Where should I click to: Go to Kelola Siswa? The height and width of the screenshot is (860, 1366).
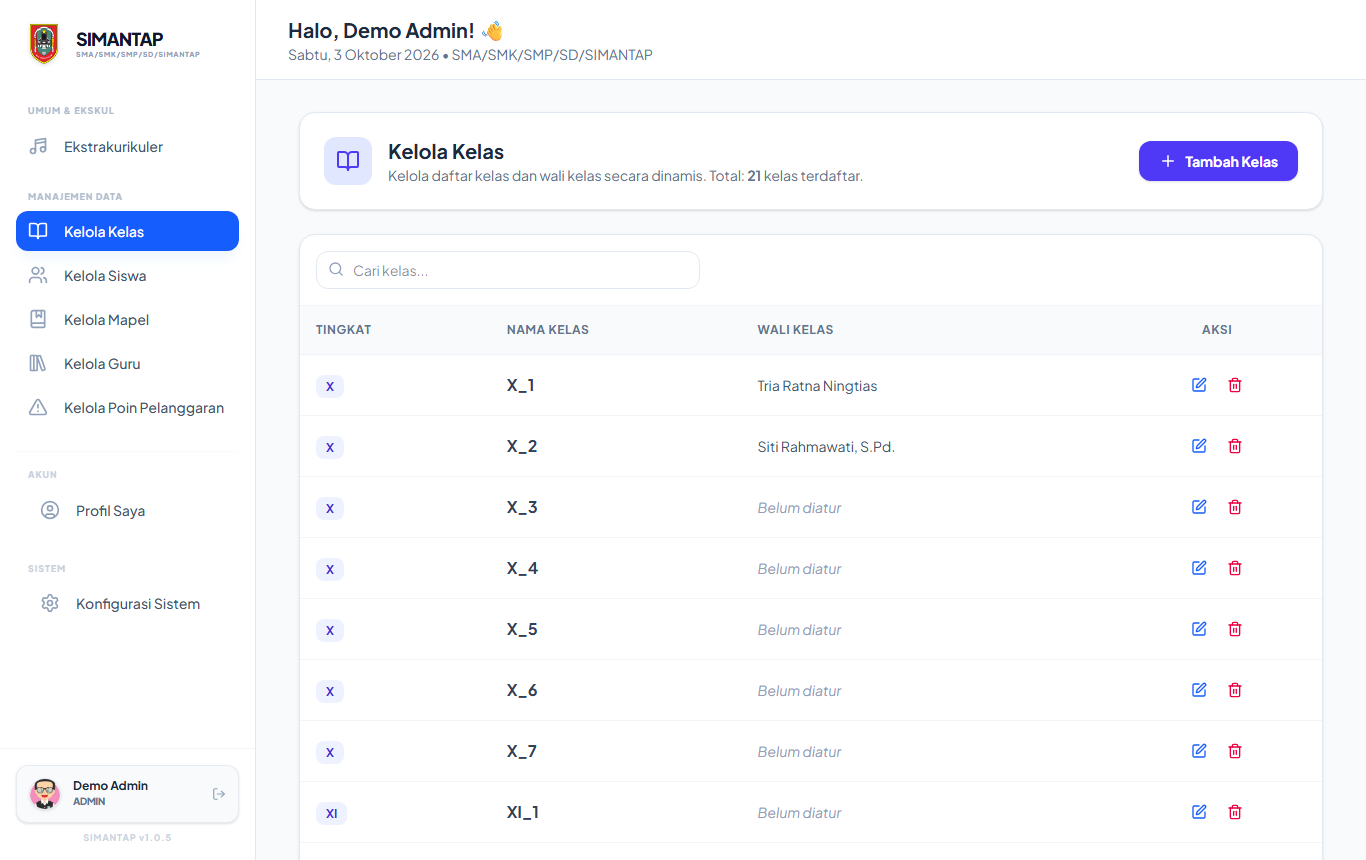click(x=127, y=275)
